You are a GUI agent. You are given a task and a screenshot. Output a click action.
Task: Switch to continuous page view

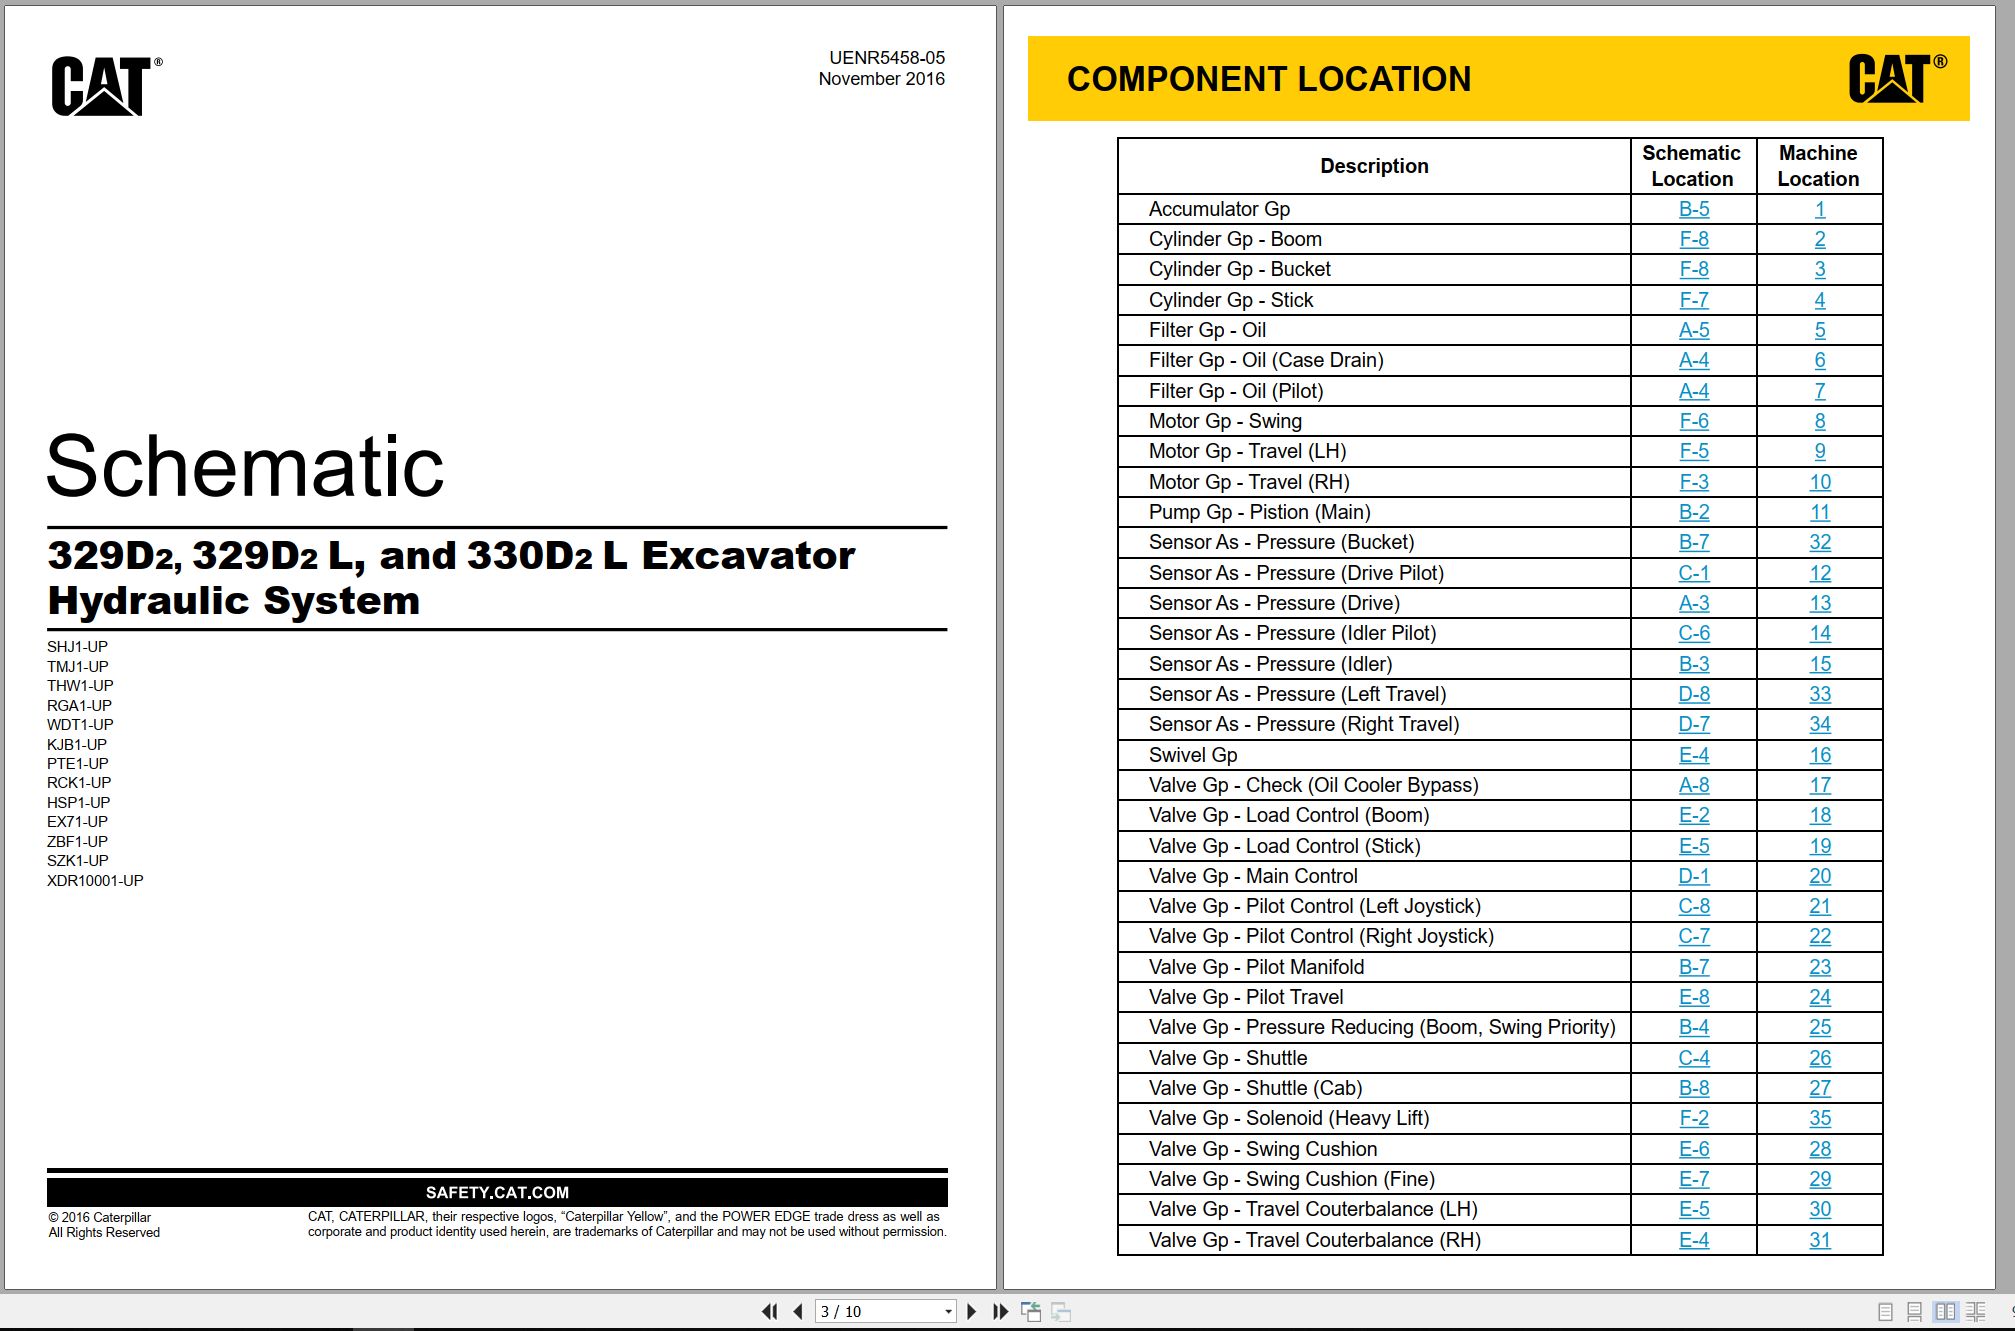(x=1915, y=1312)
